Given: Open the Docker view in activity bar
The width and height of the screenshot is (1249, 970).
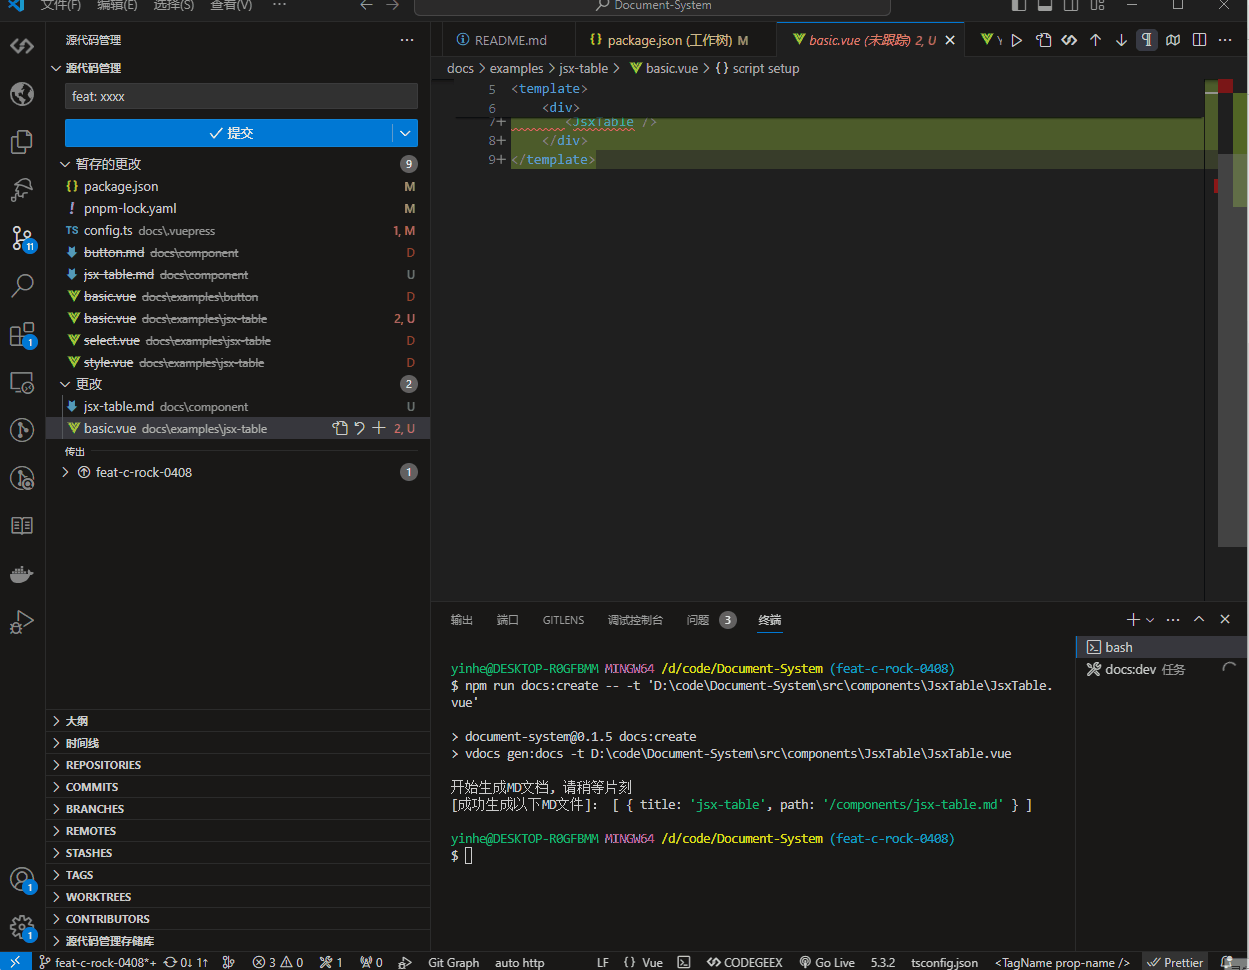Looking at the screenshot, I should 22,574.
